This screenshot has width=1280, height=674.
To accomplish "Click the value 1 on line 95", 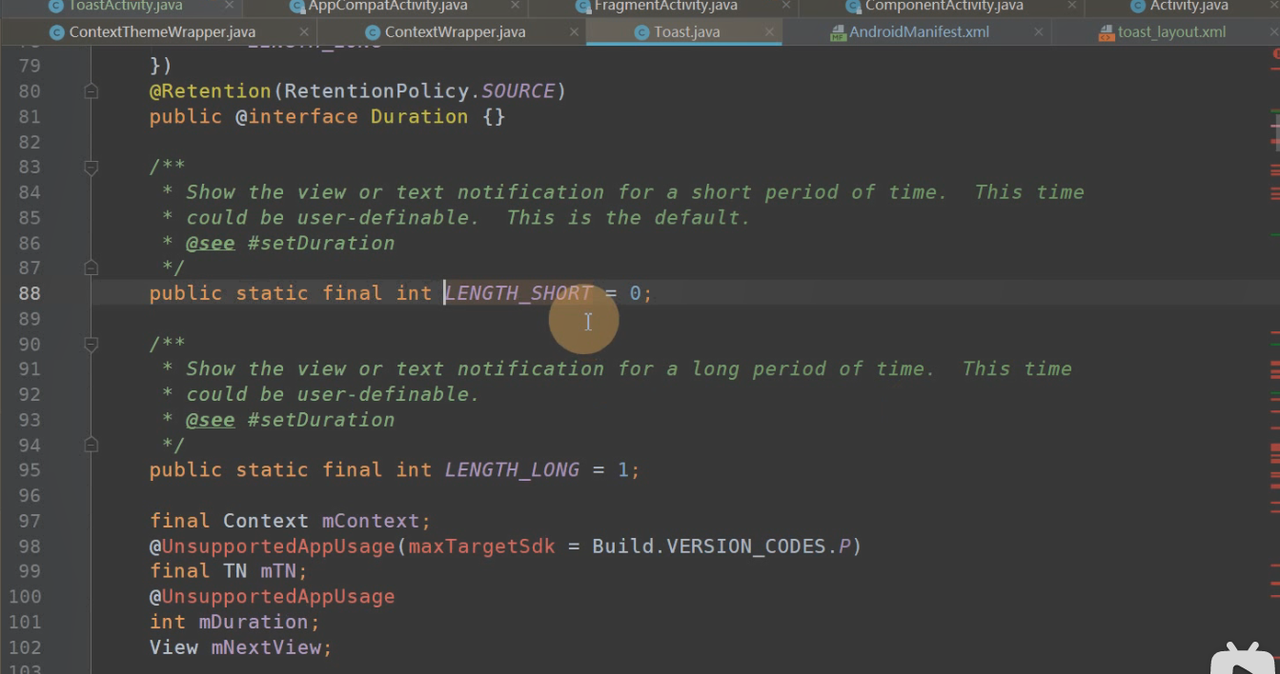I will tap(622, 470).
